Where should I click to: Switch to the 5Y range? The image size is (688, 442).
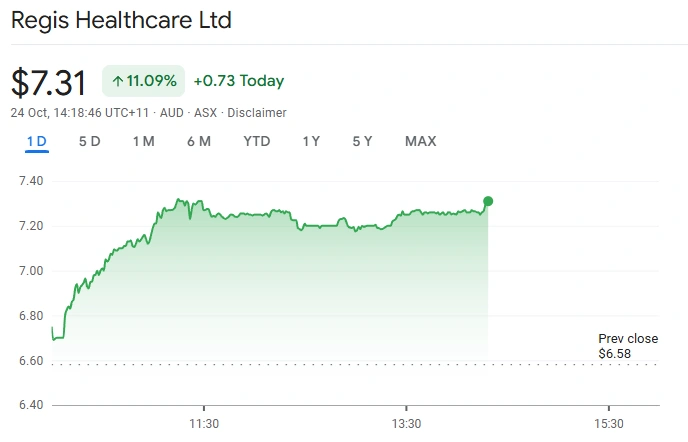[362, 141]
